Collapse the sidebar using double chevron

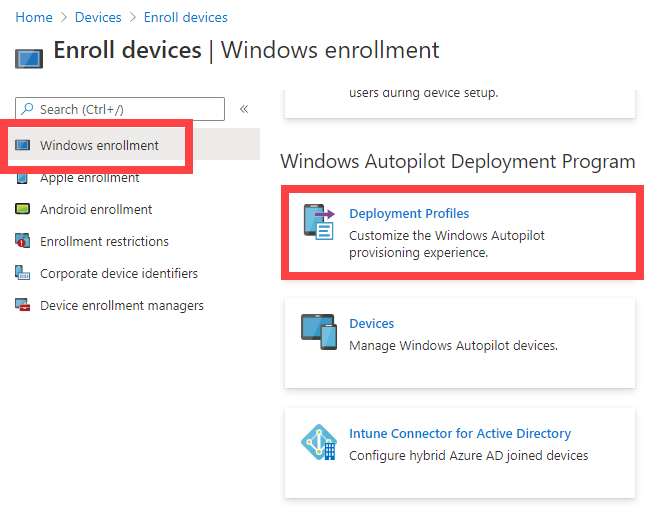point(244,109)
